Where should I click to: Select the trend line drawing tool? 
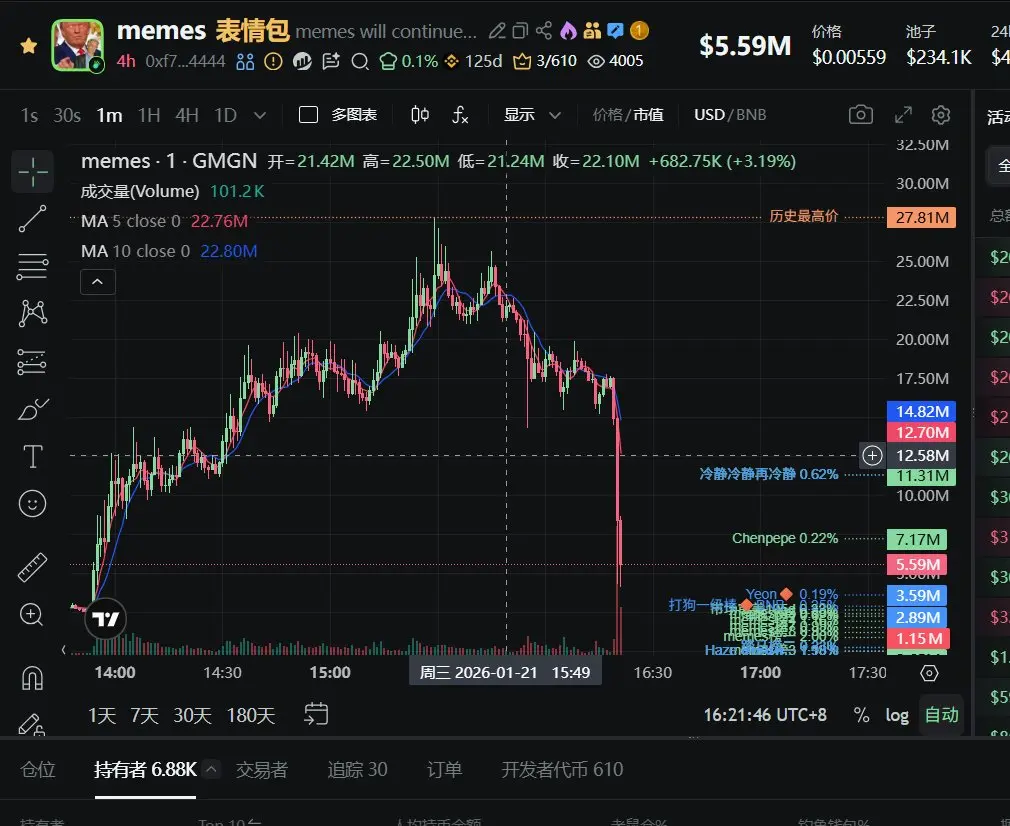pyautogui.click(x=32, y=218)
